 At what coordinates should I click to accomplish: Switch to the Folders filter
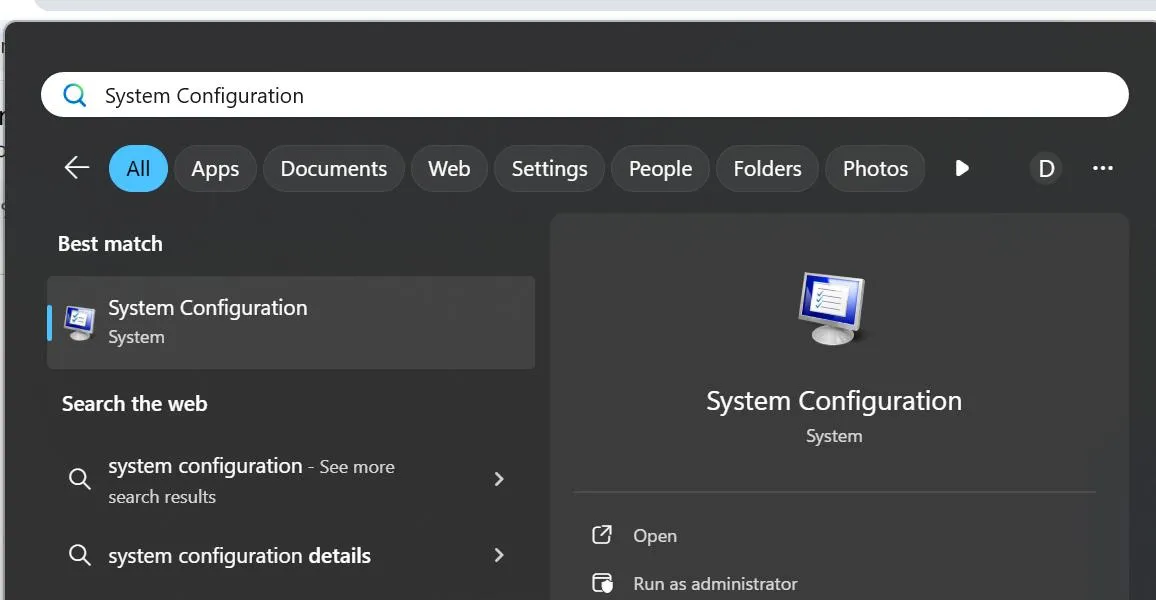tap(767, 169)
